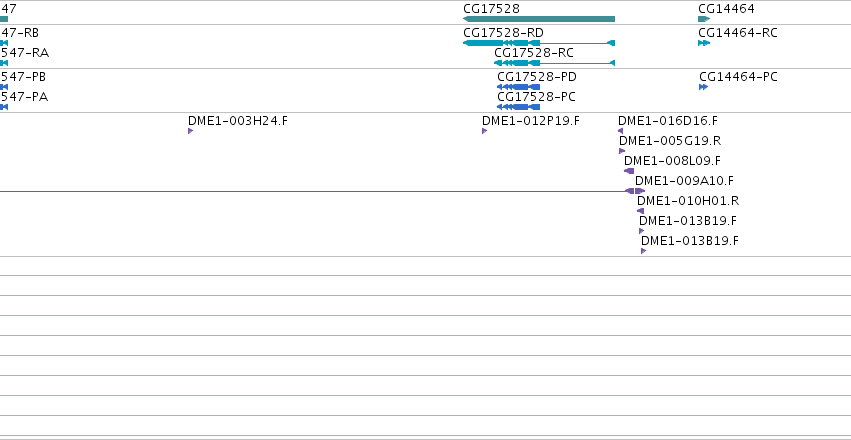Image resolution: width=851 pixels, height=440 pixels.
Task: Select the DME1-009A10.F label
Action: click(x=684, y=181)
